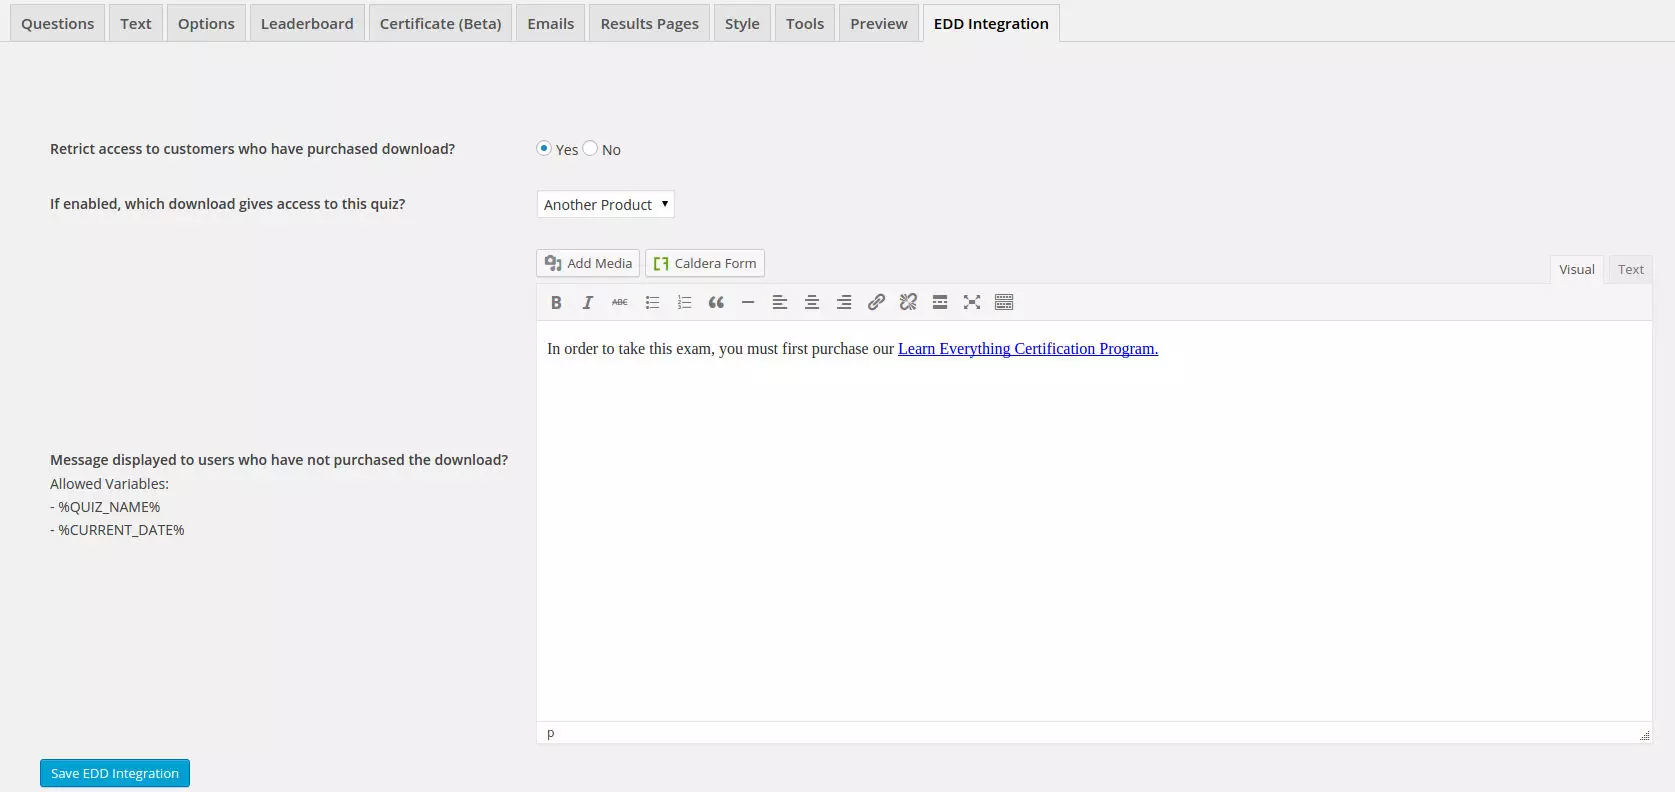Insert a numbered list
This screenshot has width=1675, height=792.
(x=684, y=302)
